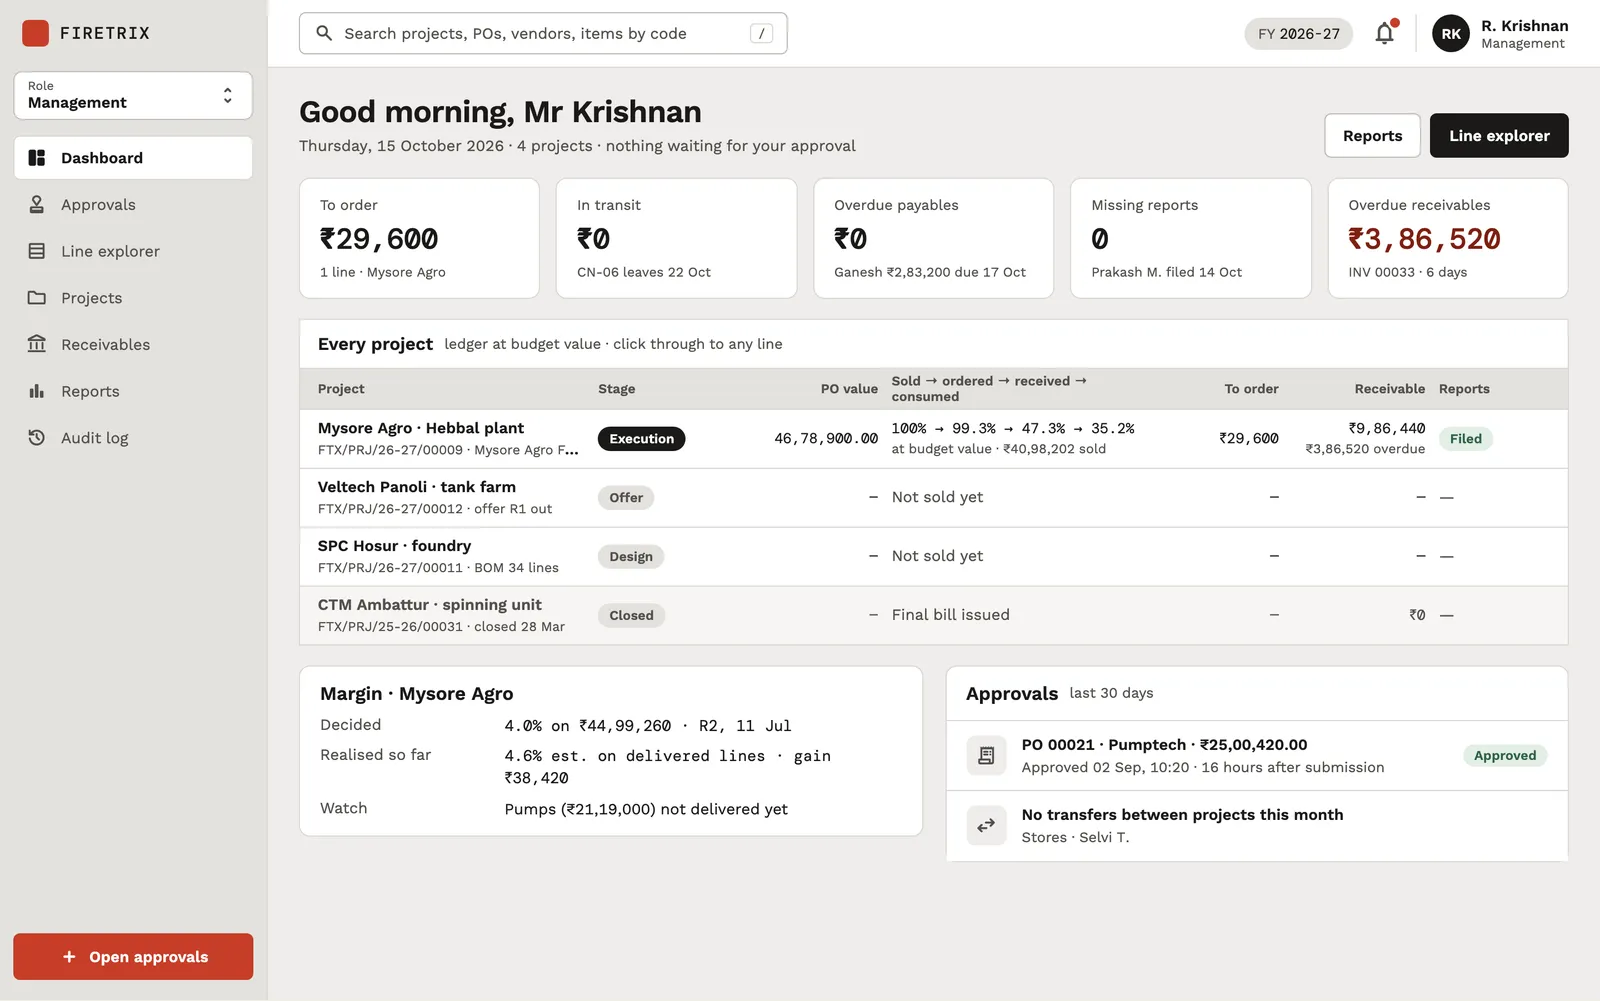Screen dimensions: 1600x1001
Task: Click the black Line explorer button
Action: click(x=1499, y=136)
